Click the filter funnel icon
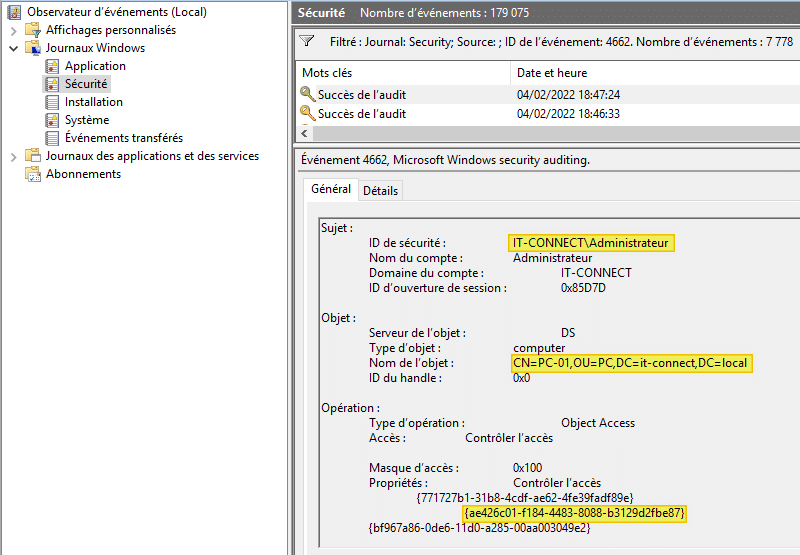 click(307, 41)
